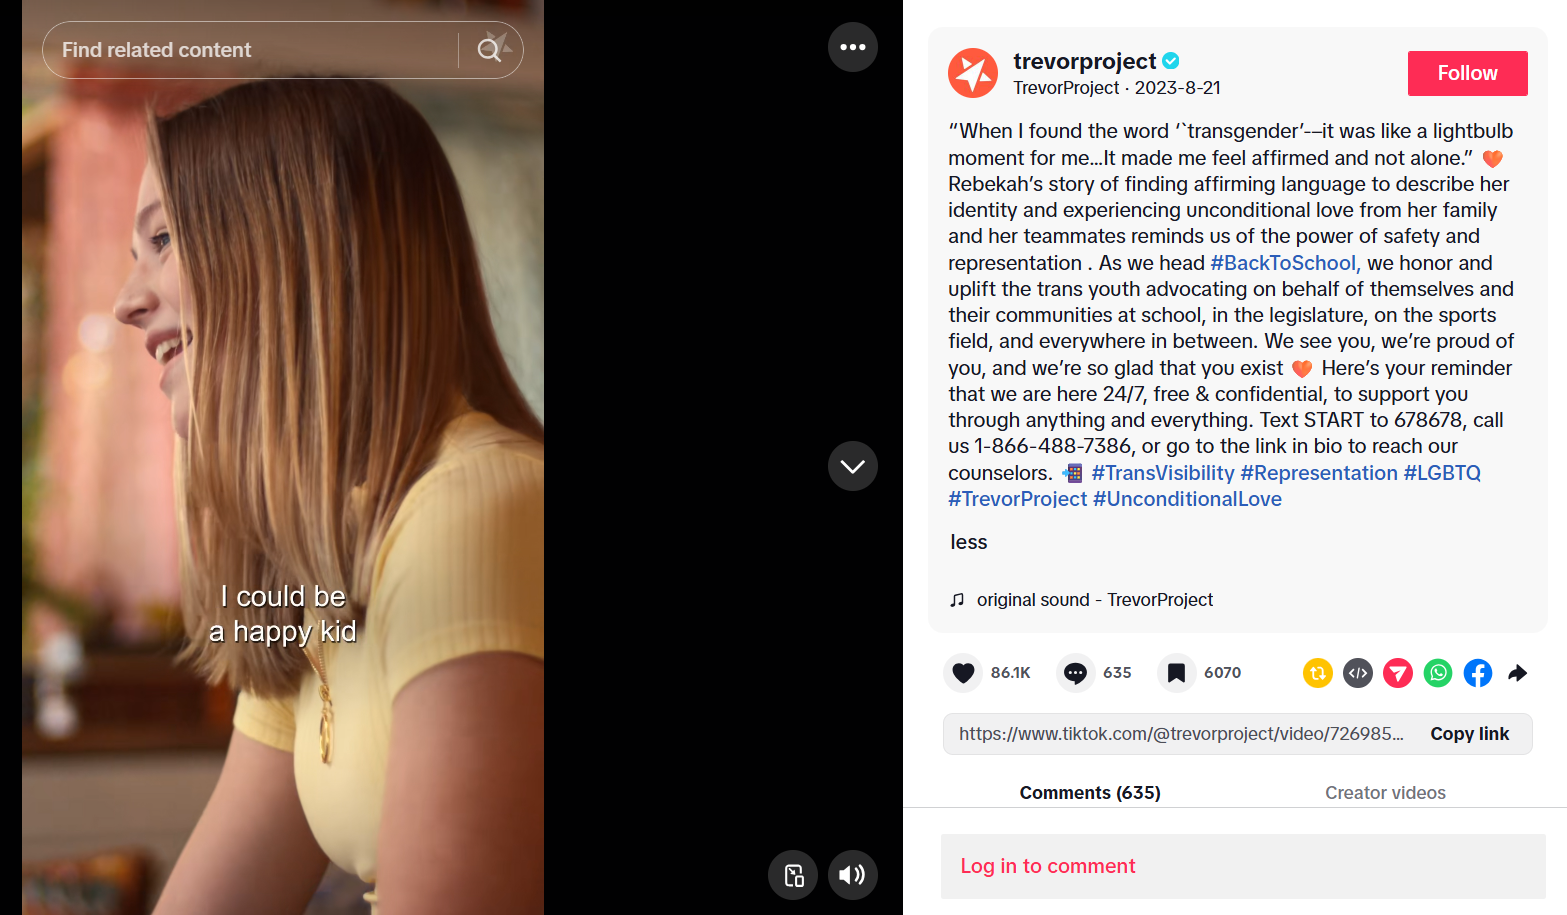Like the video with the heart icon
The image size is (1567, 915).
pos(963,673)
